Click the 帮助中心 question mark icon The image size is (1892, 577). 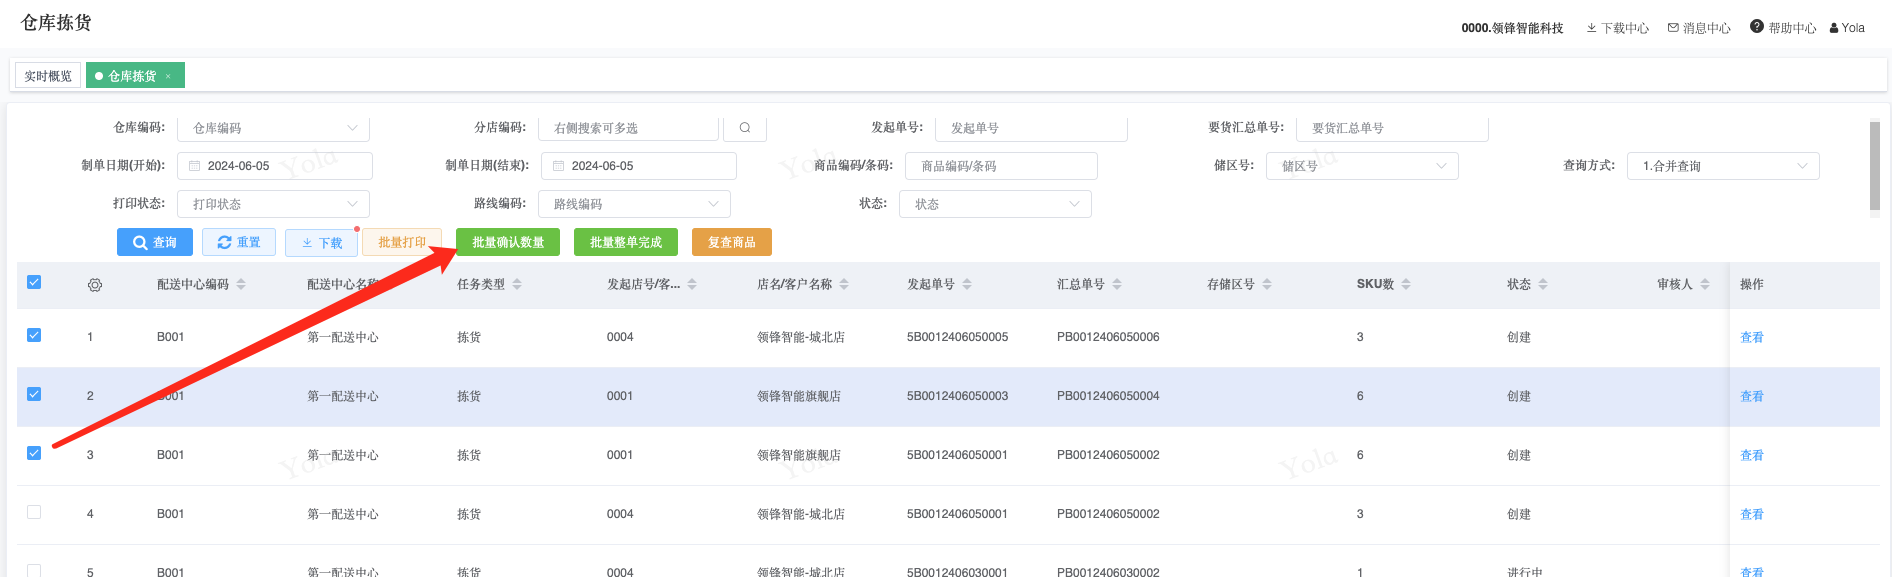tap(1756, 27)
